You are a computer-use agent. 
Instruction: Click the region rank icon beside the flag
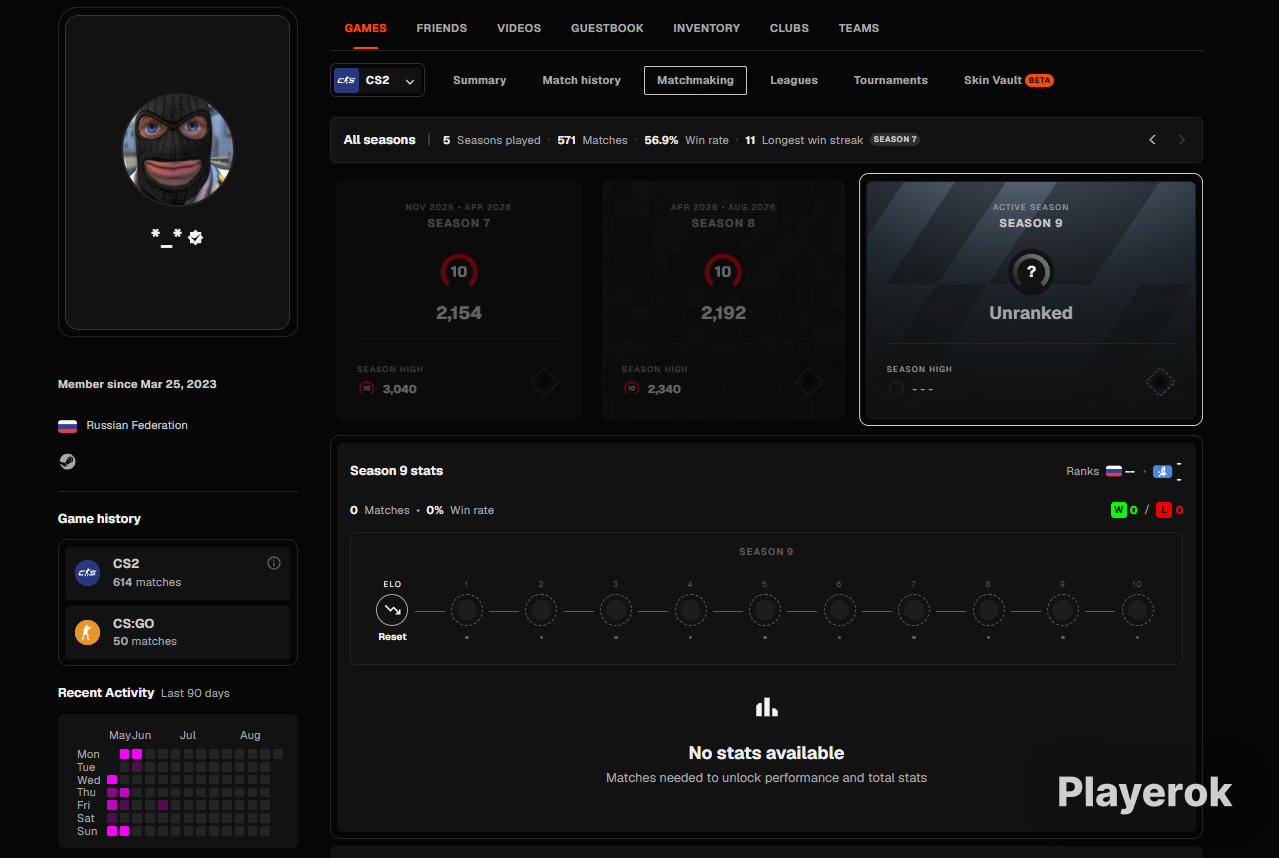1162,471
